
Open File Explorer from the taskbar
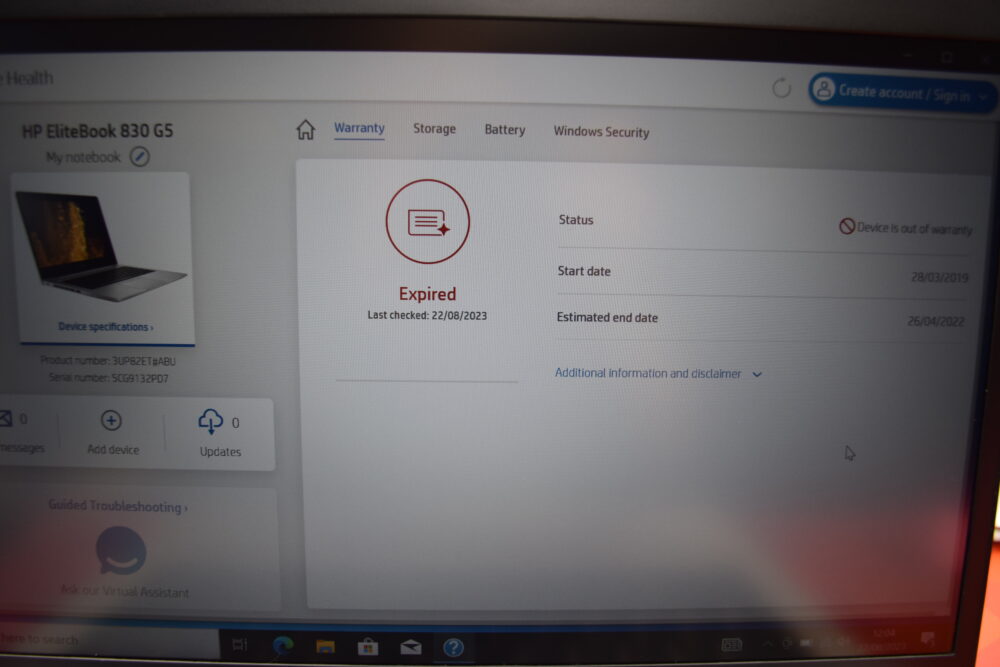325,647
